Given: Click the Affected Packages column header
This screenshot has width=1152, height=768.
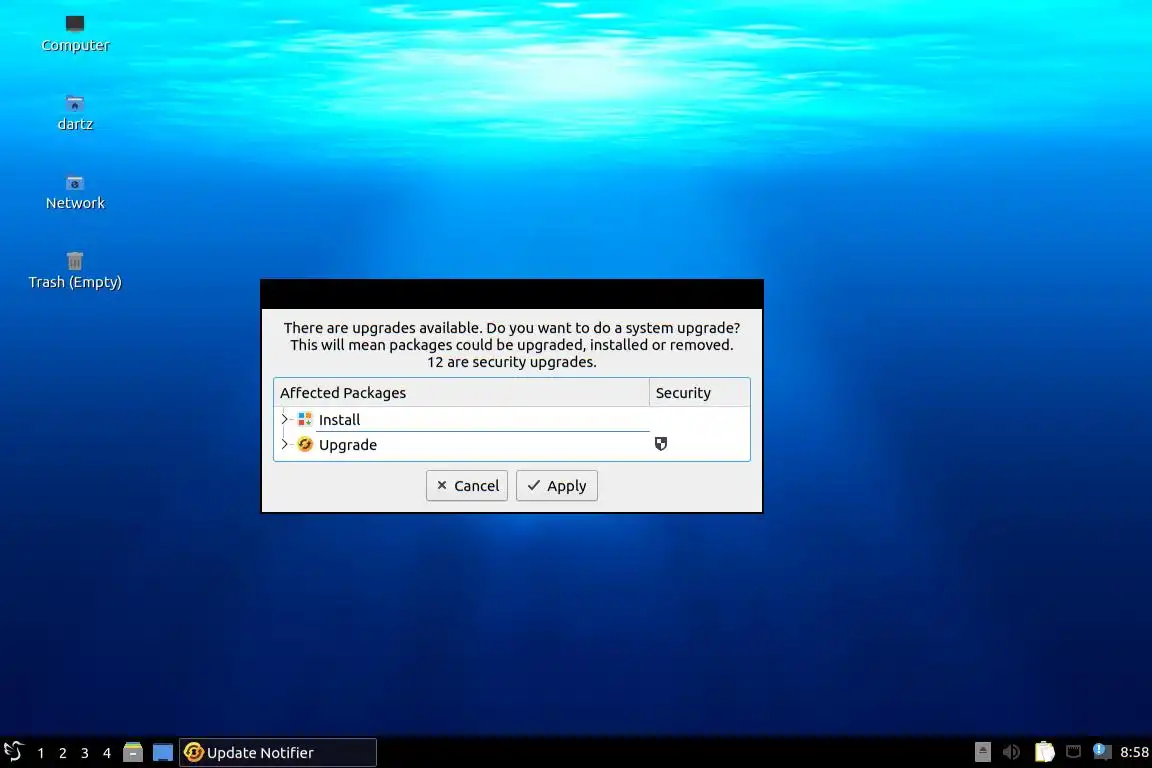Looking at the screenshot, I should (x=461, y=392).
